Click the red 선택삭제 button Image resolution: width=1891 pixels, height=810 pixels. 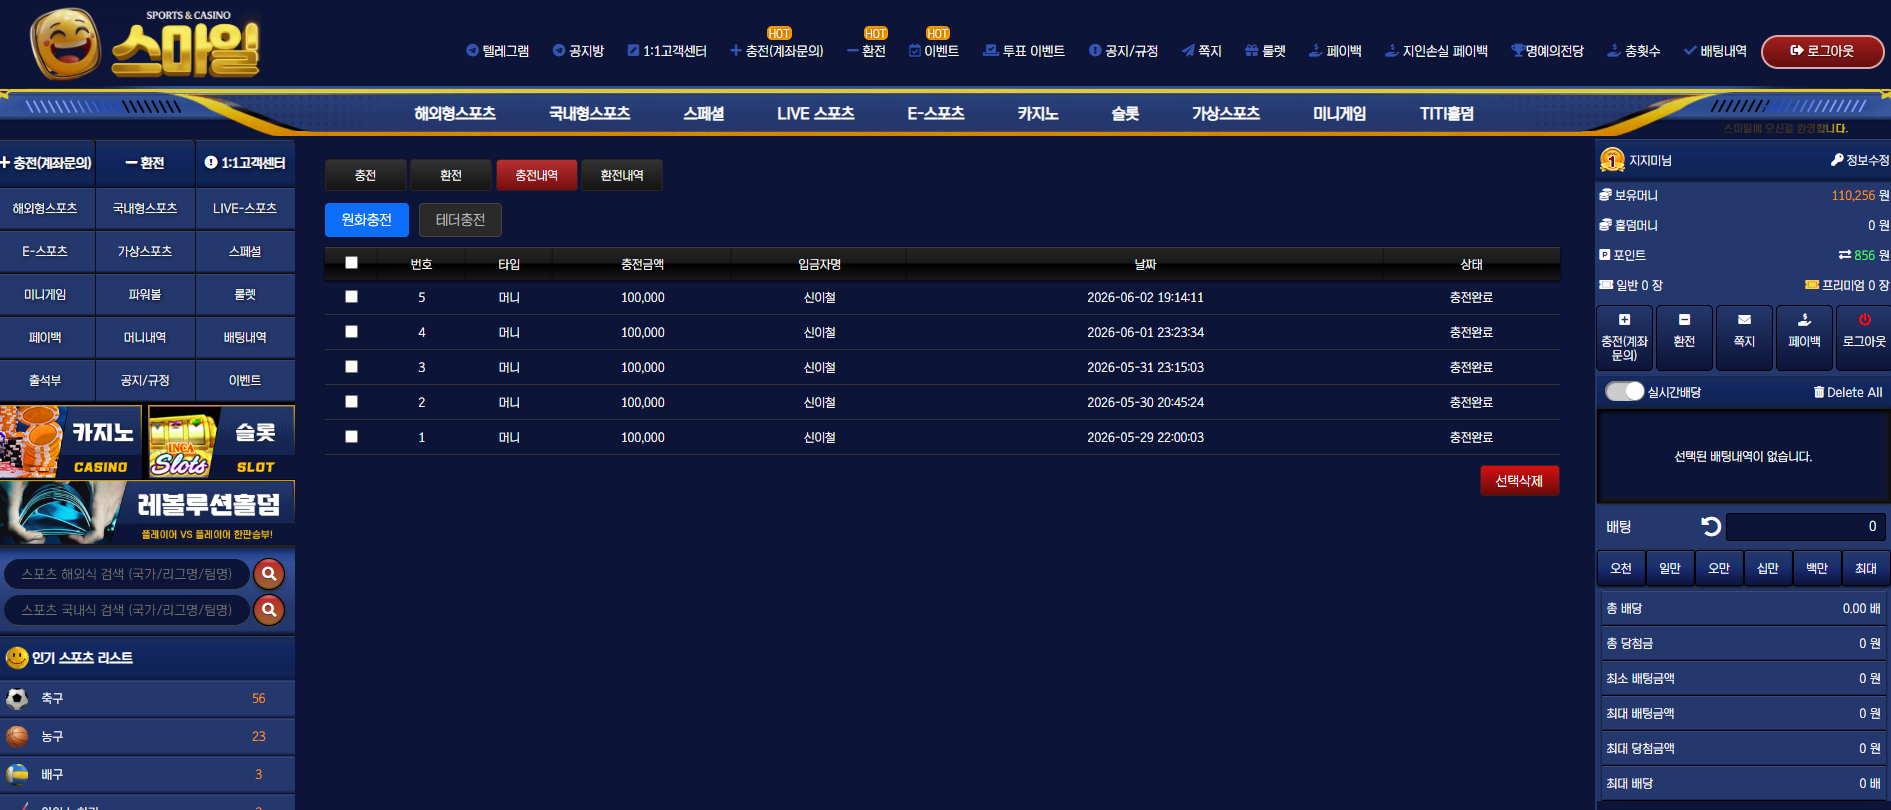click(1519, 481)
